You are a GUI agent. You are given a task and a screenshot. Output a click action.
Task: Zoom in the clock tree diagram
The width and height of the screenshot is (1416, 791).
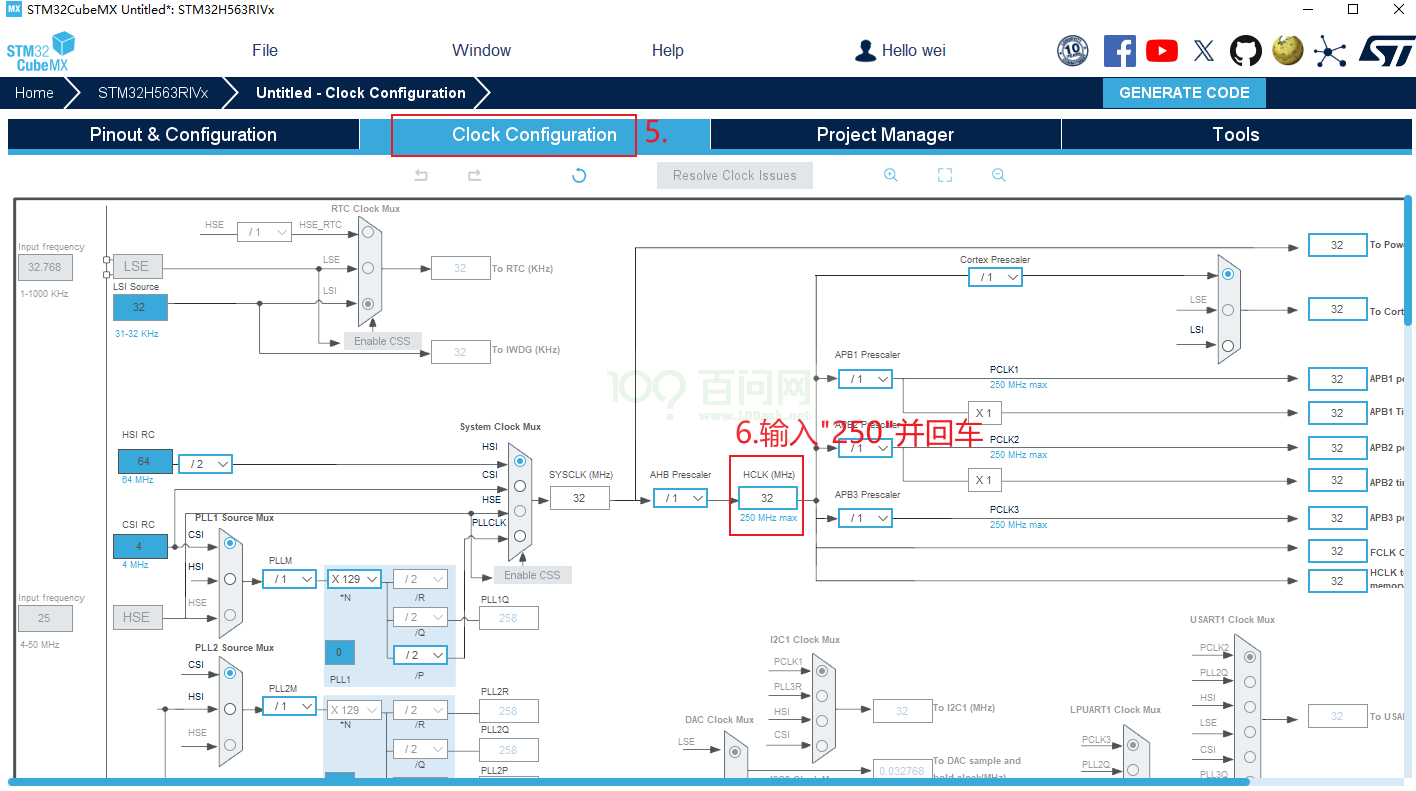[x=890, y=175]
